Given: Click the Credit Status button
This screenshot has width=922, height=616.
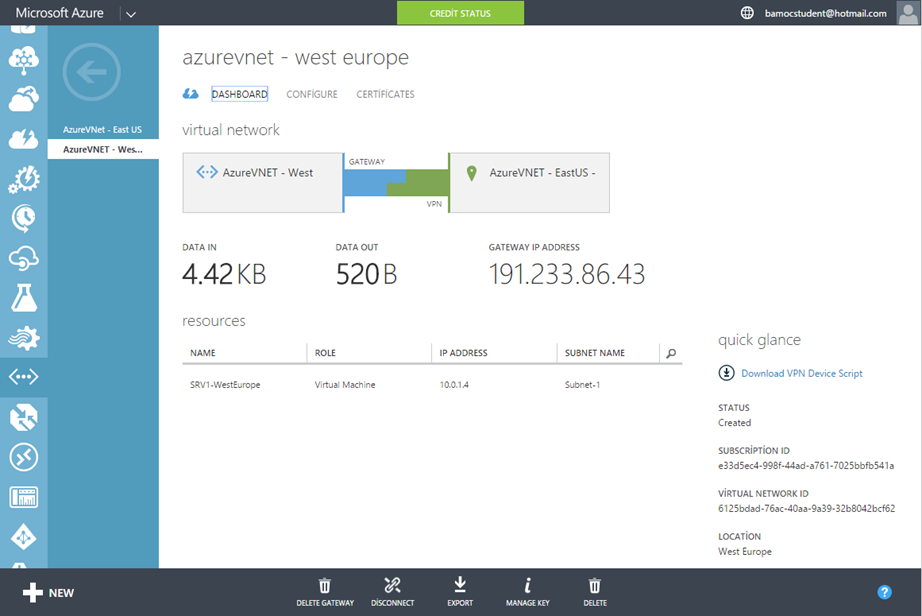Looking at the screenshot, I should click(x=460, y=13).
